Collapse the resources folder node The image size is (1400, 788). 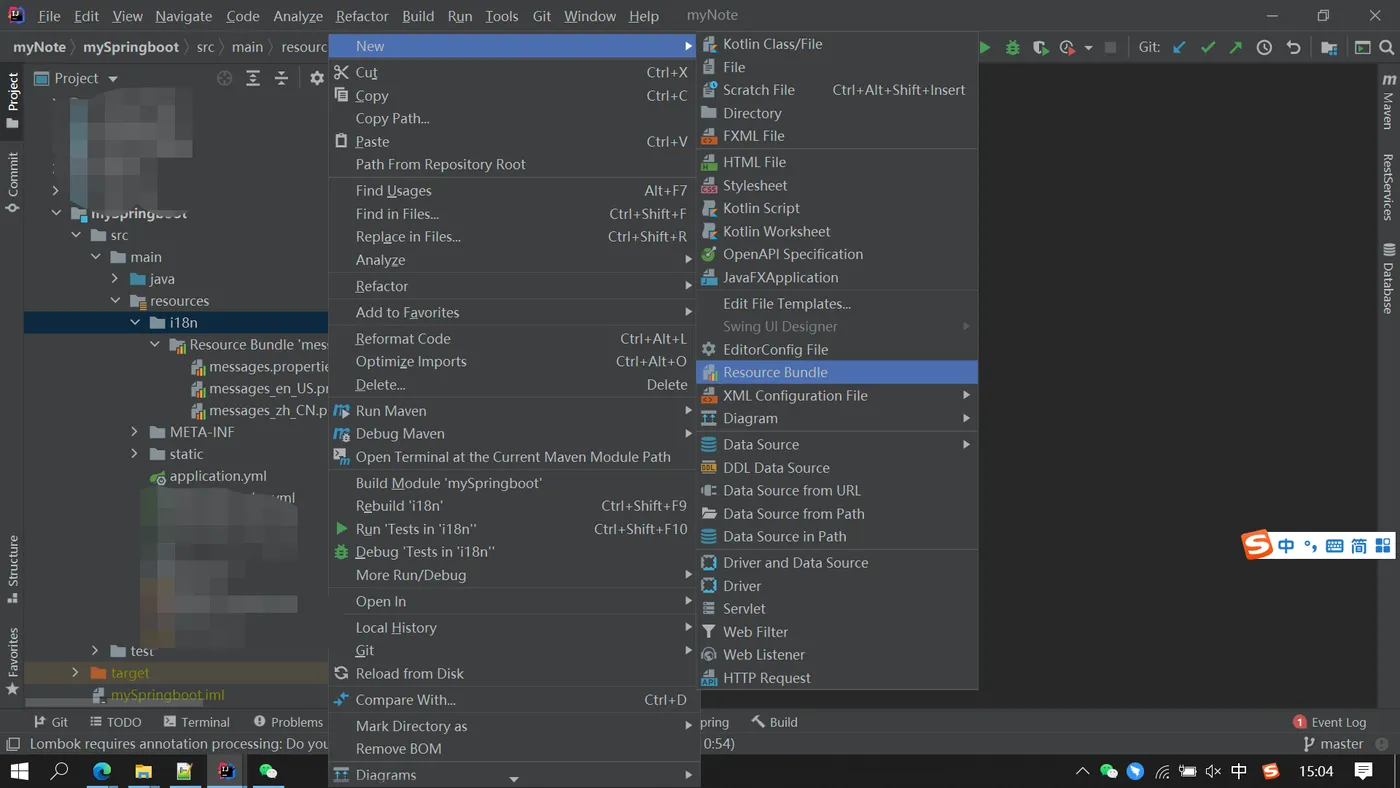click(x=115, y=301)
